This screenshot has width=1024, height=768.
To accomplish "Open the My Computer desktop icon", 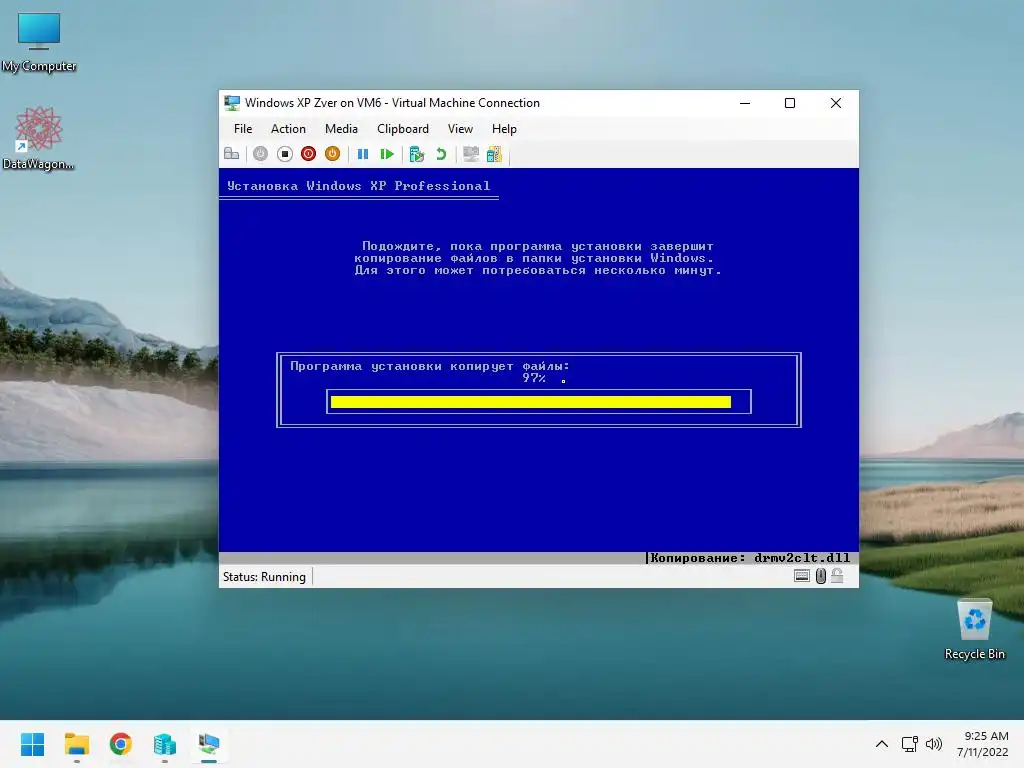I will (39, 43).
